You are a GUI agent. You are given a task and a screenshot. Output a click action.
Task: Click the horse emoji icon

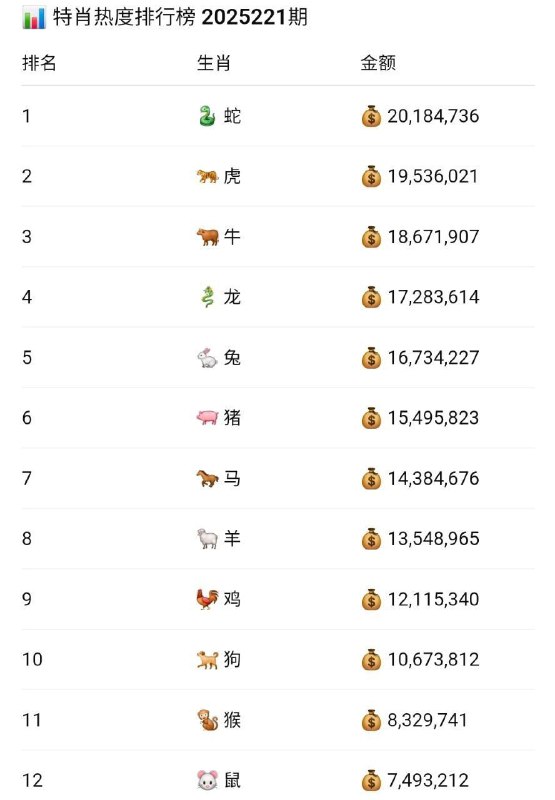[208, 479]
